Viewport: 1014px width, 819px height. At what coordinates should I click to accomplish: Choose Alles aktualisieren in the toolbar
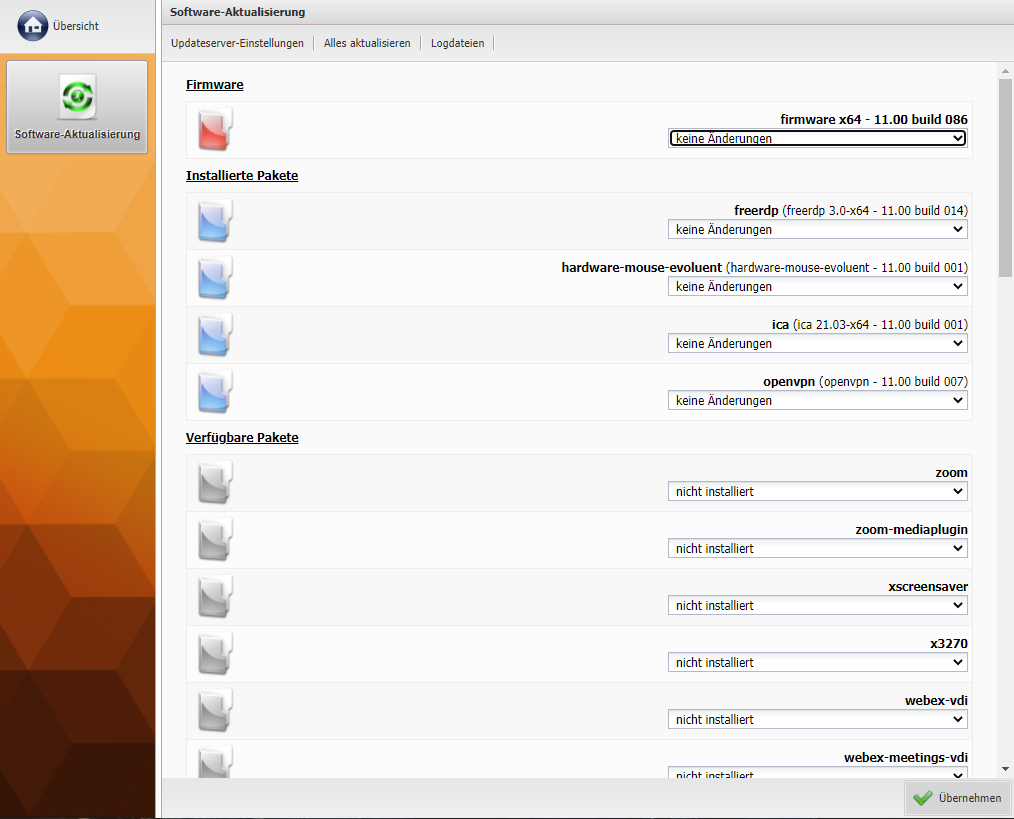pyautogui.click(x=367, y=43)
